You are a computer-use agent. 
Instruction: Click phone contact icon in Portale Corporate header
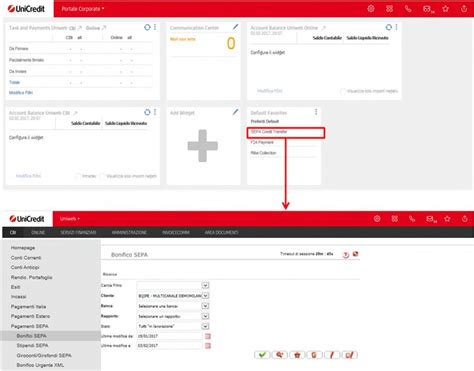[408, 9]
